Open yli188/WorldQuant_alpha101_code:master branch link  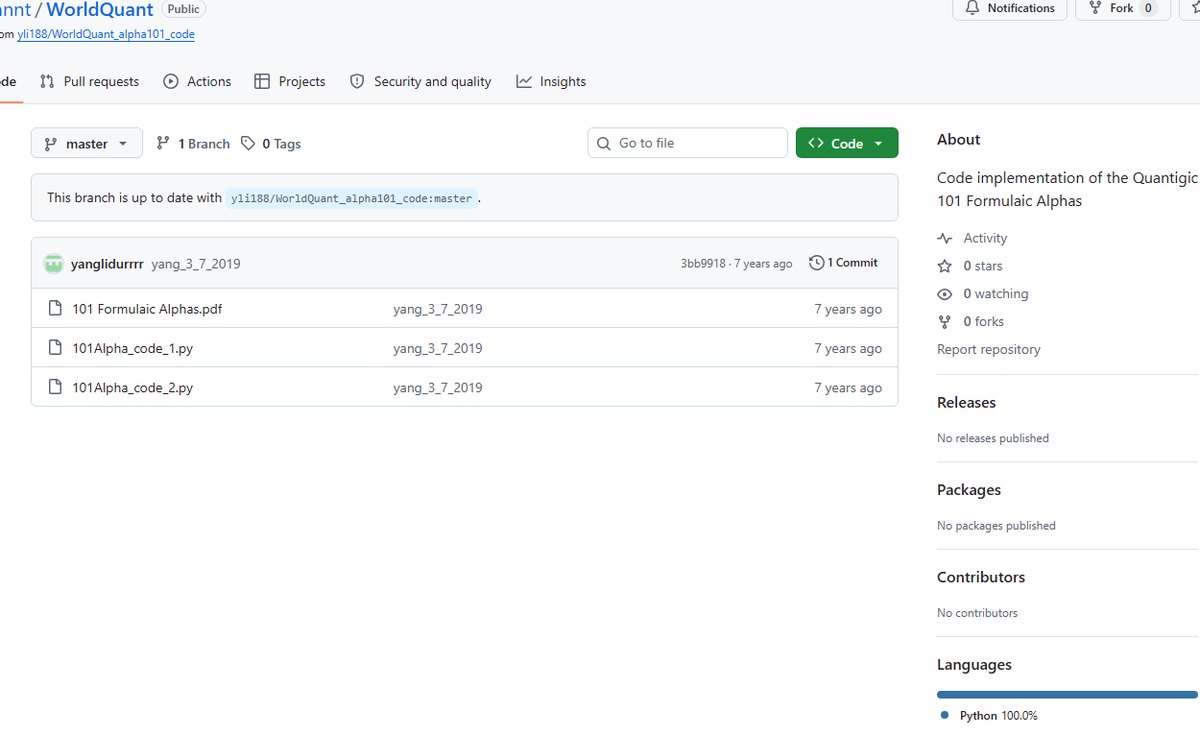click(x=351, y=198)
